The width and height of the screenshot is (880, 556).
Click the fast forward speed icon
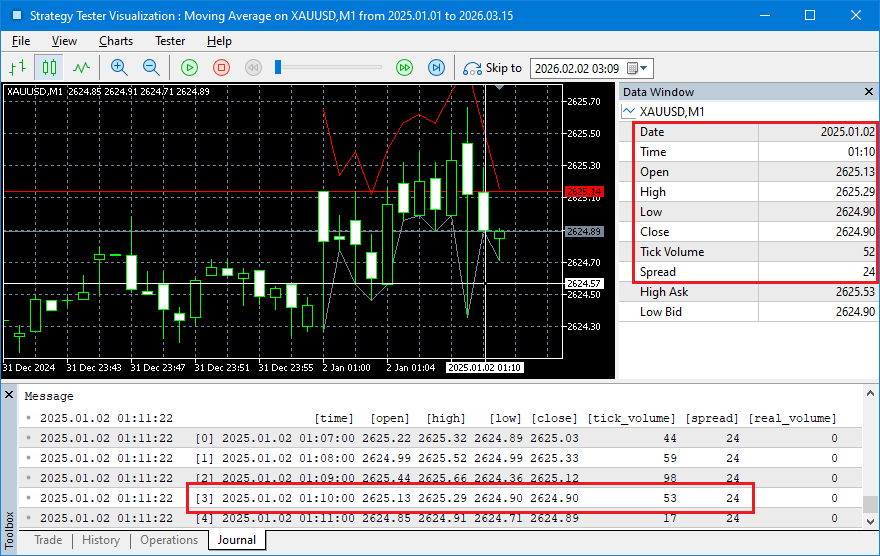[x=404, y=68]
